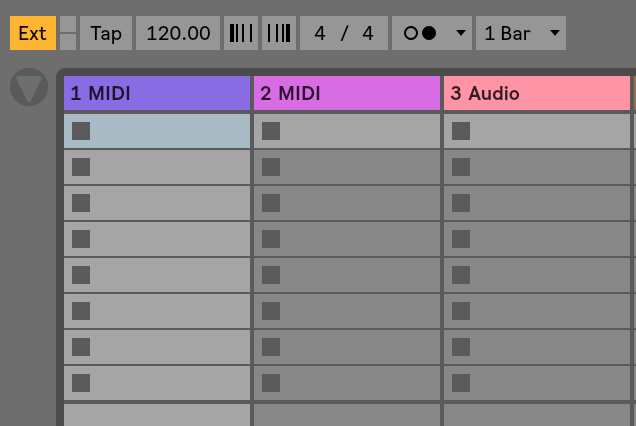Screen dimensions: 636x426
Task: Click the phase nudge down icon
Action: click(241, 33)
